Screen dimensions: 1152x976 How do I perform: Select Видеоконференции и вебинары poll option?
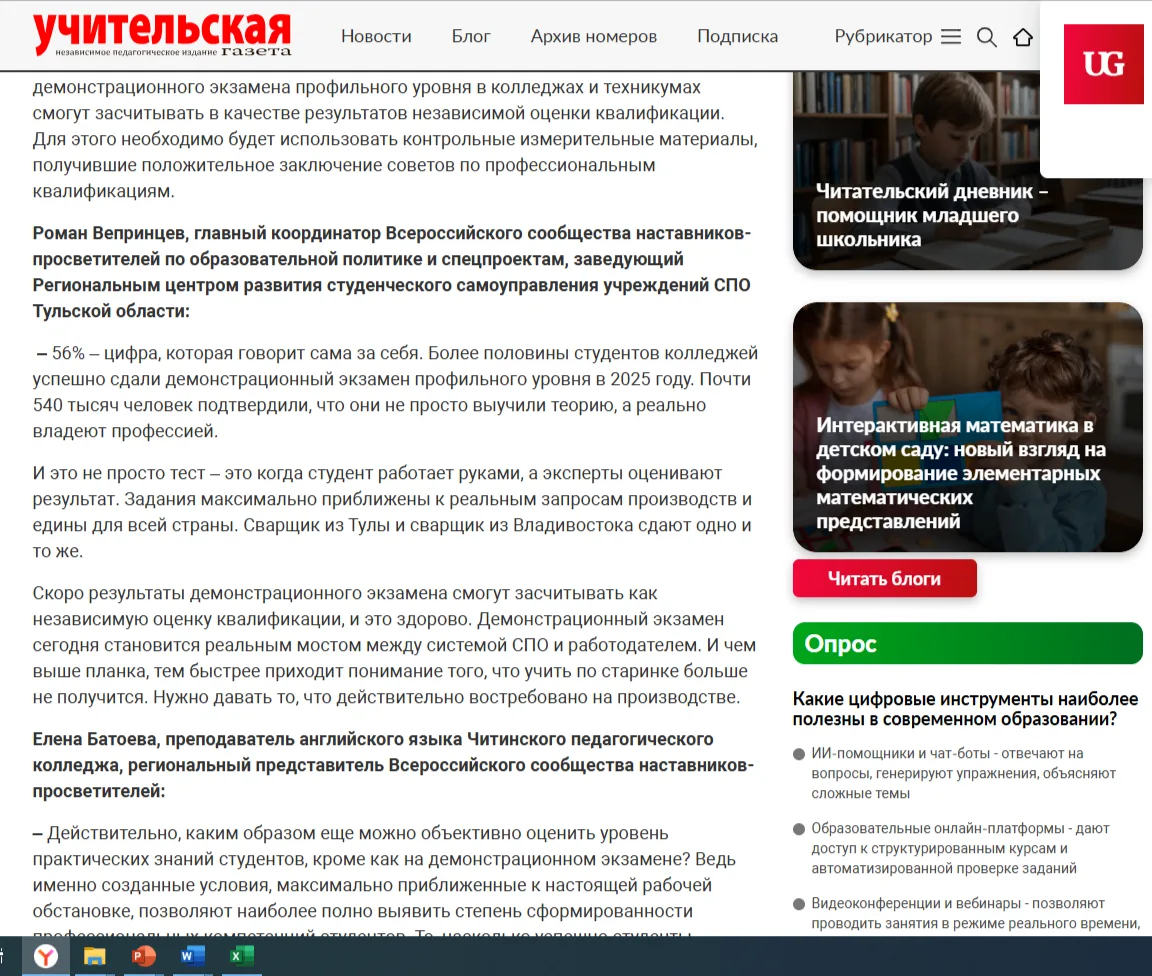799,904
